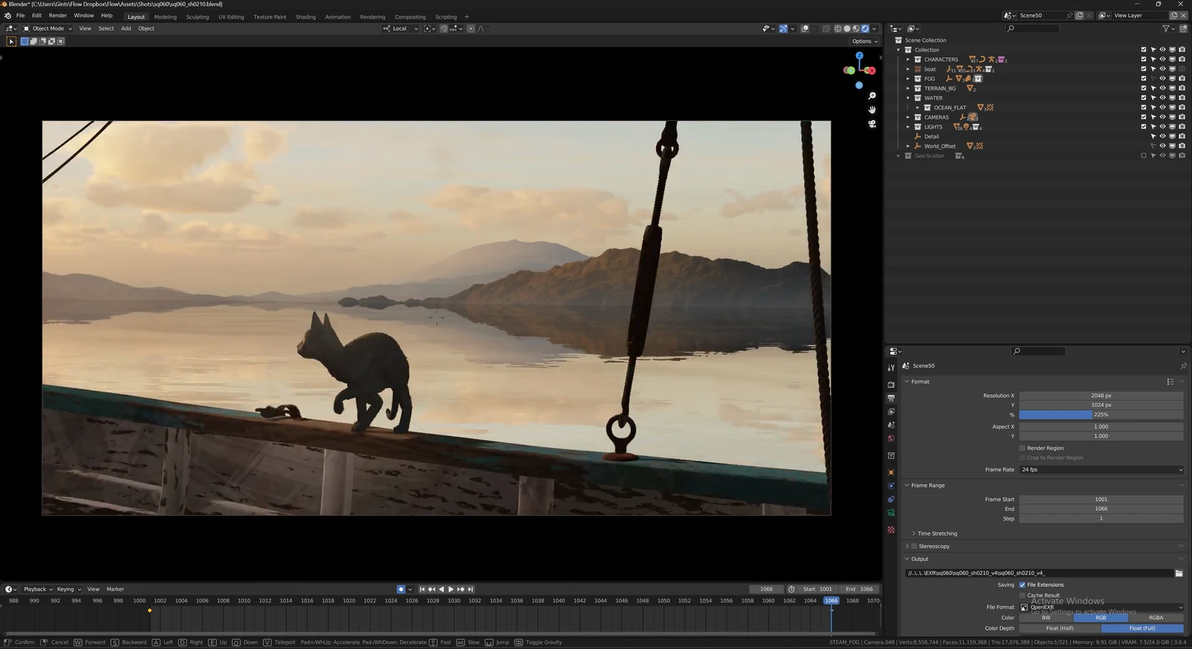
Task: Switch to the Compositing workspace tab
Action: tap(410, 17)
